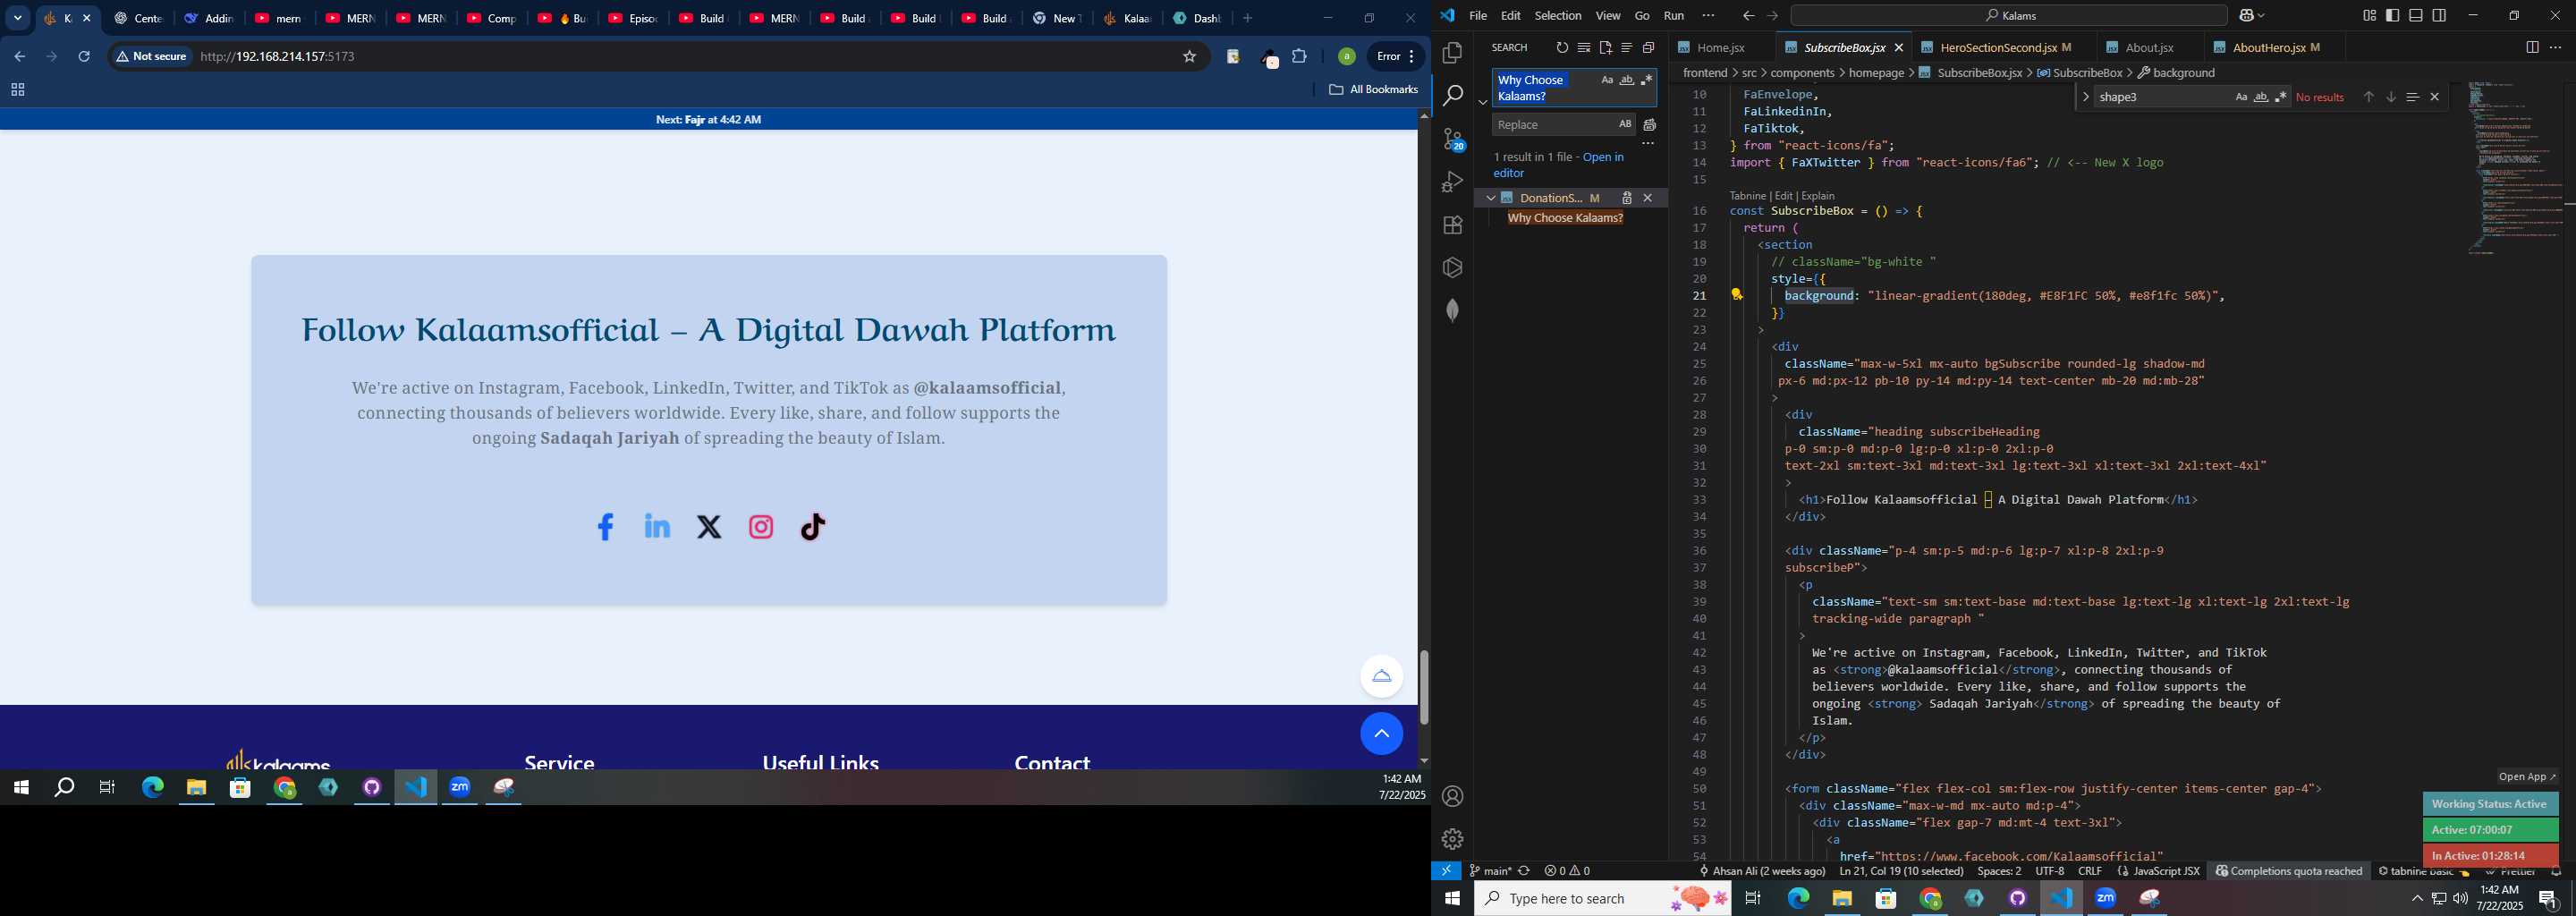Viewport: 2576px width, 916px height.
Task: Open a new Search Editor from the panel header
Action: (1605, 48)
